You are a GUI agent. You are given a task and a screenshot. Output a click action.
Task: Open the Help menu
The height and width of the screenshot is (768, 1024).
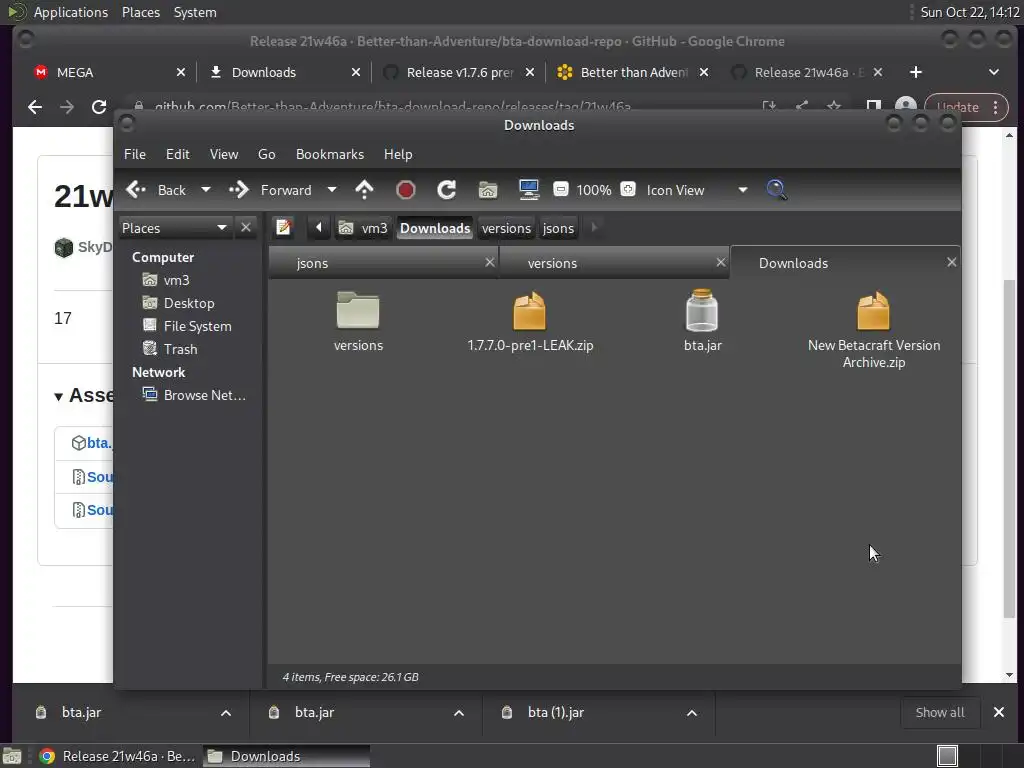[398, 154]
